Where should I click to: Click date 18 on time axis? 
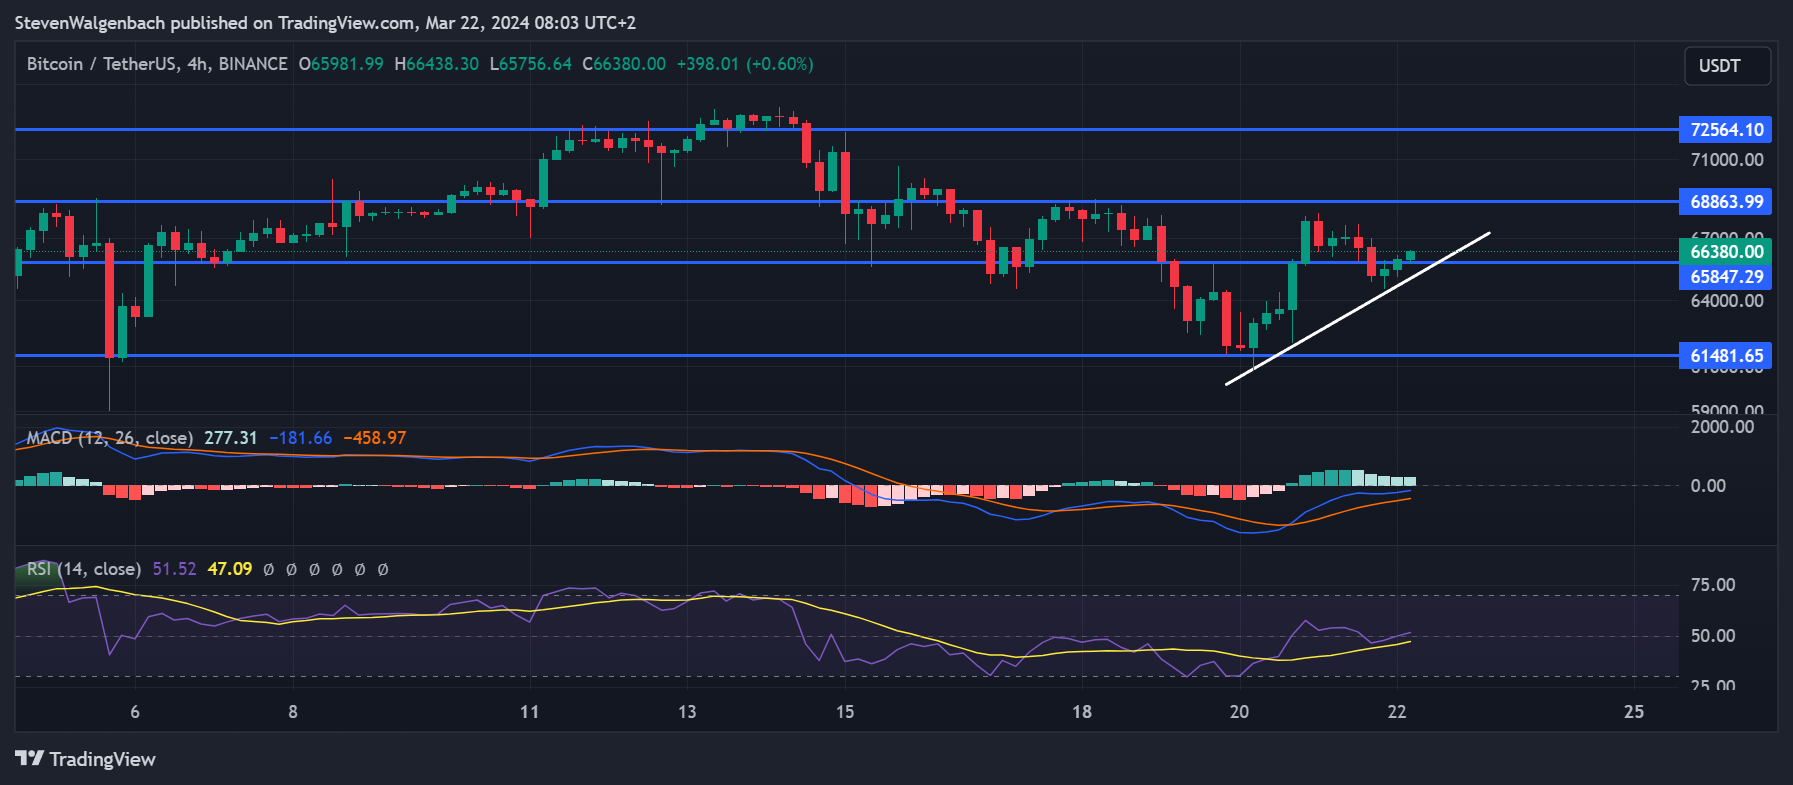(1082, 712)
